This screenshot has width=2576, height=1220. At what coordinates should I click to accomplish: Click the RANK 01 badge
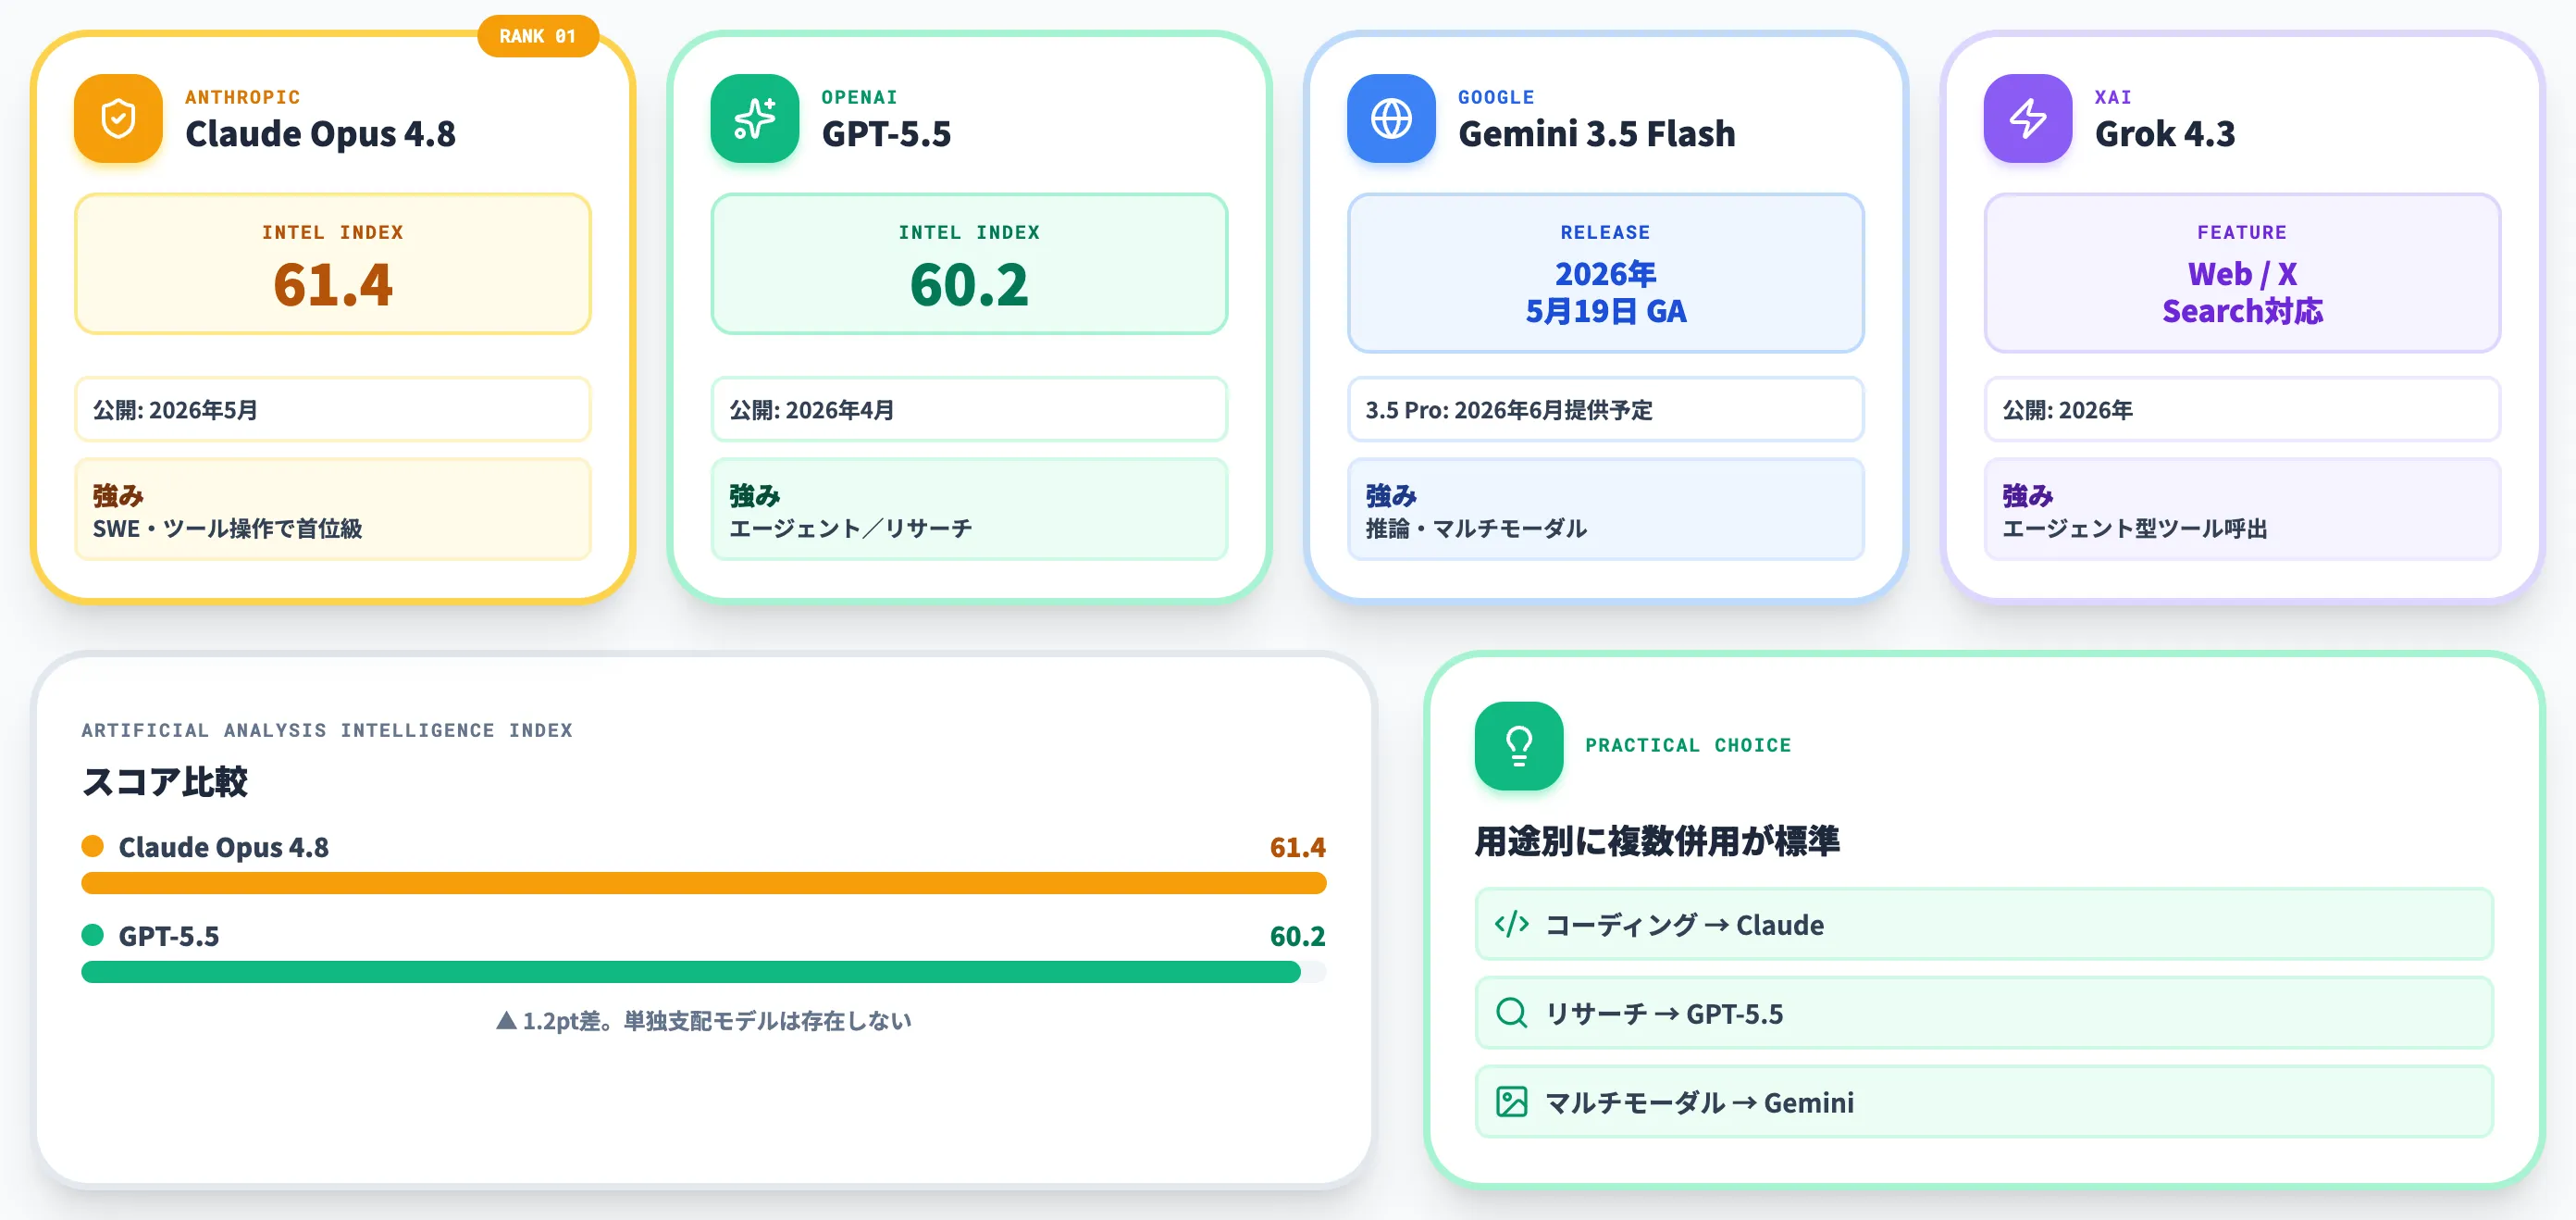click(x=538, y=36)
